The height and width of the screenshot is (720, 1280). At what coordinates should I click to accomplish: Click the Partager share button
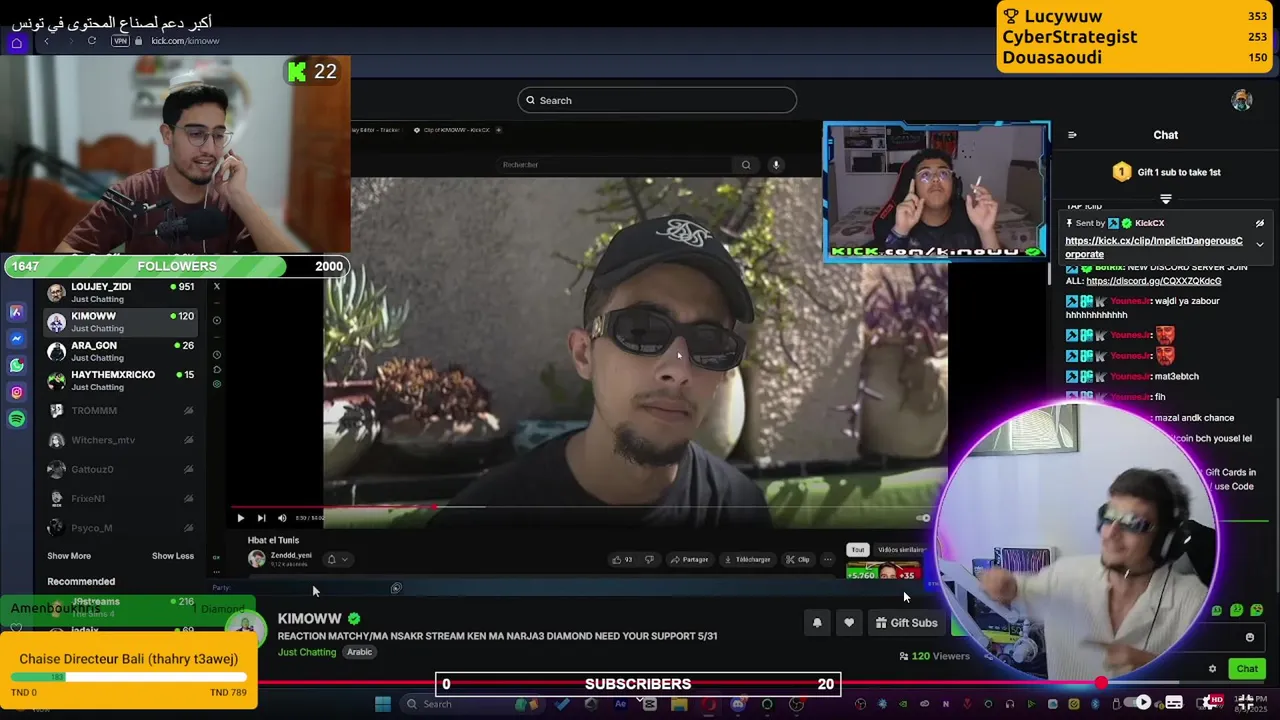point(690,559)
